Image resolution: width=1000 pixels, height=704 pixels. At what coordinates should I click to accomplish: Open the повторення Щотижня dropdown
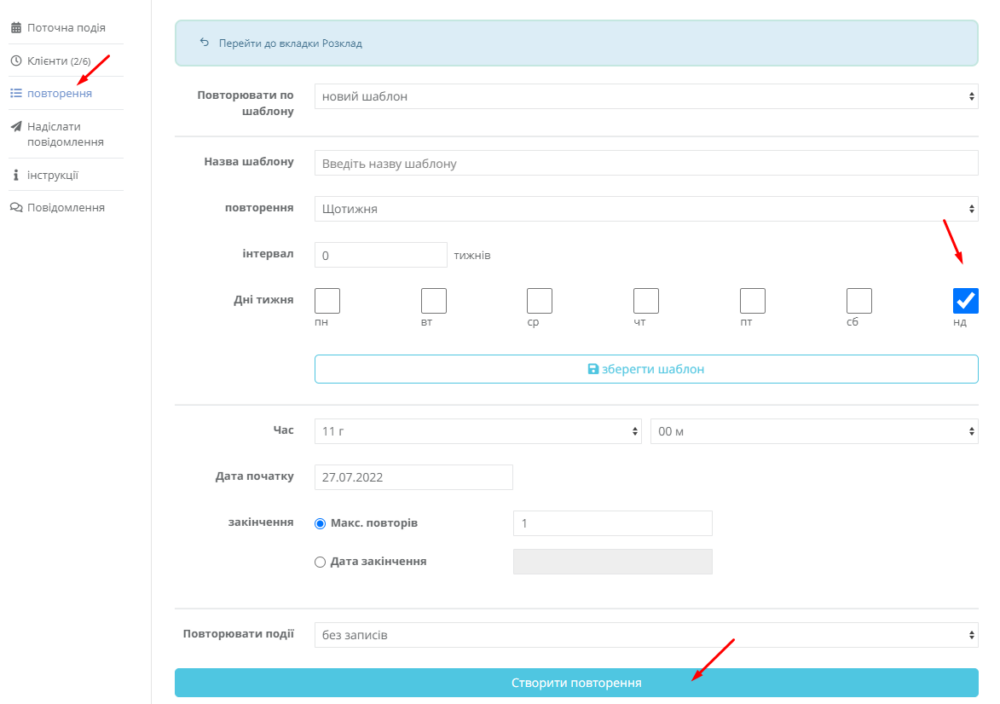646,209
